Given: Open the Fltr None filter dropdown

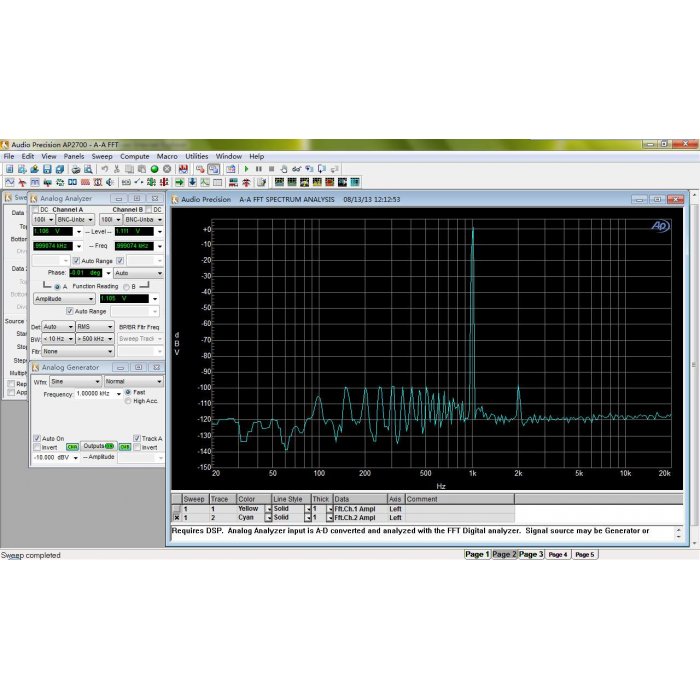Looking at the screenshot, I should point(78,352).
